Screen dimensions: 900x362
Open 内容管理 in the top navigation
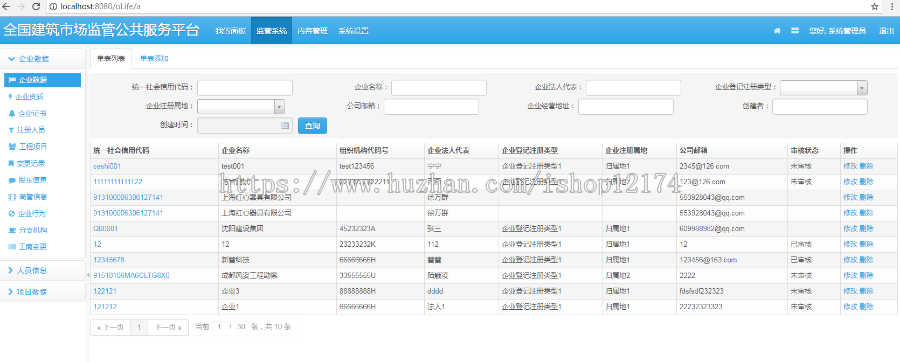pos(312,31)
